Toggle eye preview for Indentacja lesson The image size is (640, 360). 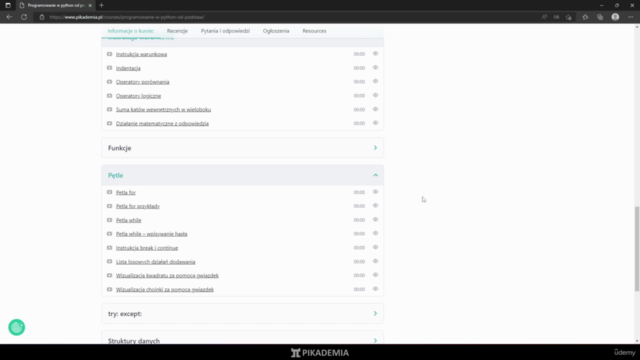[x=375, y=67]
